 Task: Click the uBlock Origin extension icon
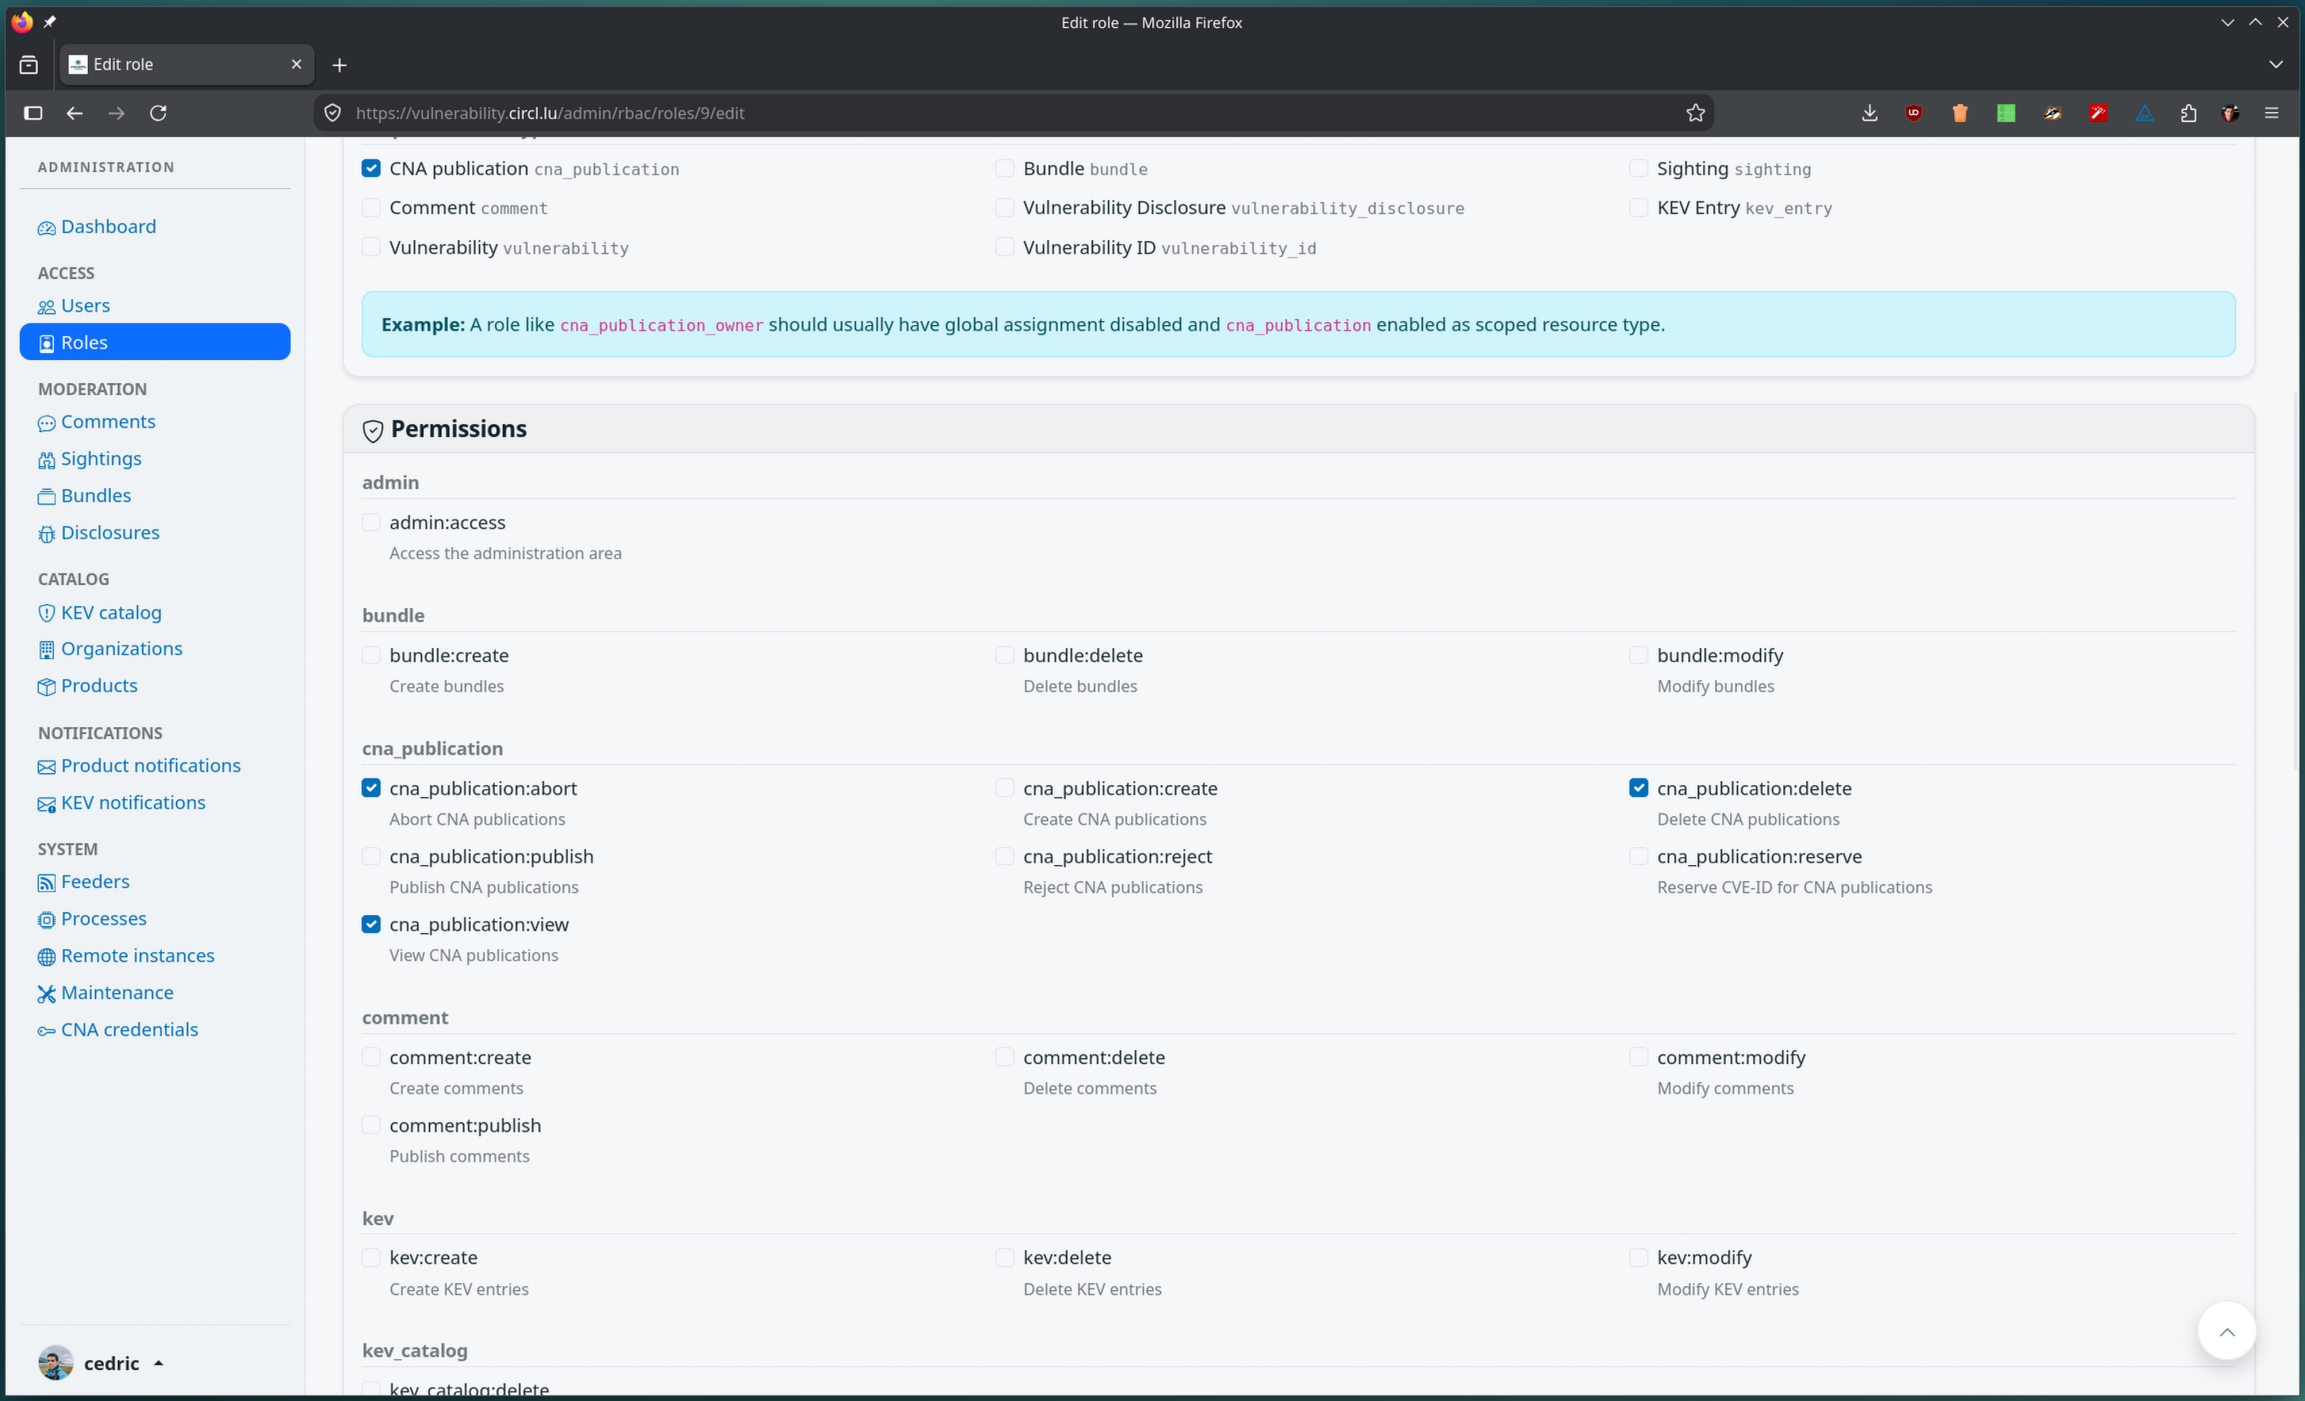coord(1914,113)
